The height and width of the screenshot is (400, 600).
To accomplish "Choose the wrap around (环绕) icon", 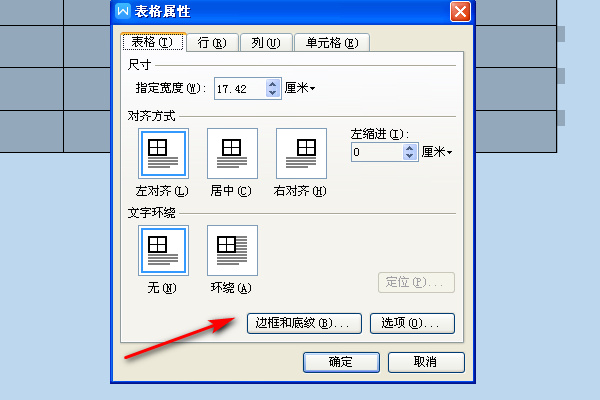I will click(232, 250).
